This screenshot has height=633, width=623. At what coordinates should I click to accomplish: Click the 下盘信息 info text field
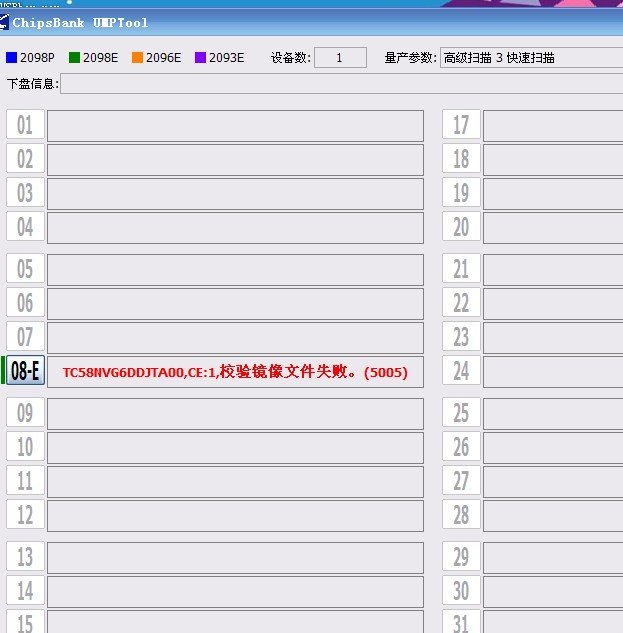point(340,84)
